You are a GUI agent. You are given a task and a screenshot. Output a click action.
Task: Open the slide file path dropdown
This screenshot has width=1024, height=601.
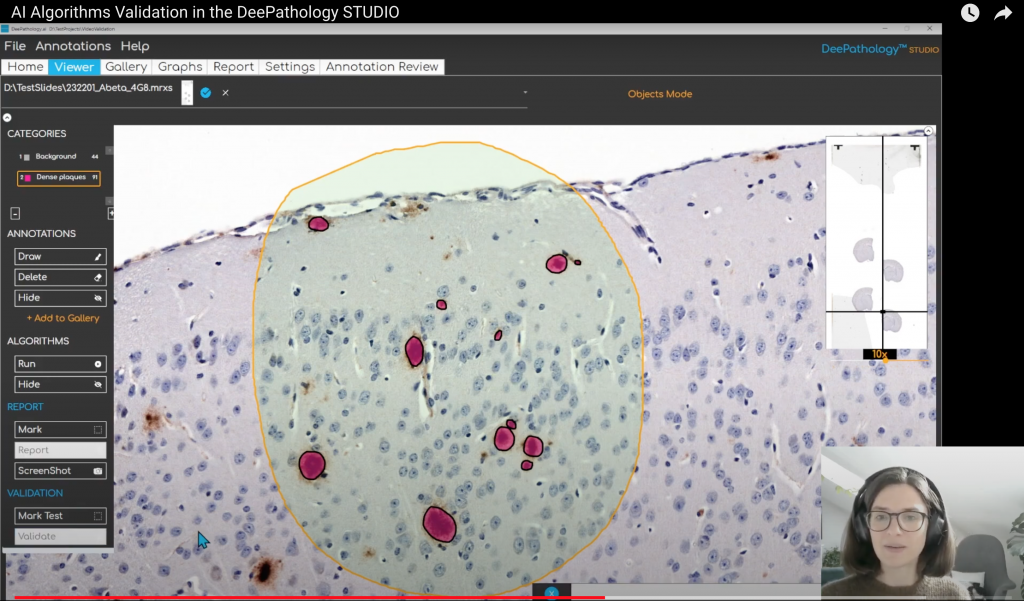[525, 93]
